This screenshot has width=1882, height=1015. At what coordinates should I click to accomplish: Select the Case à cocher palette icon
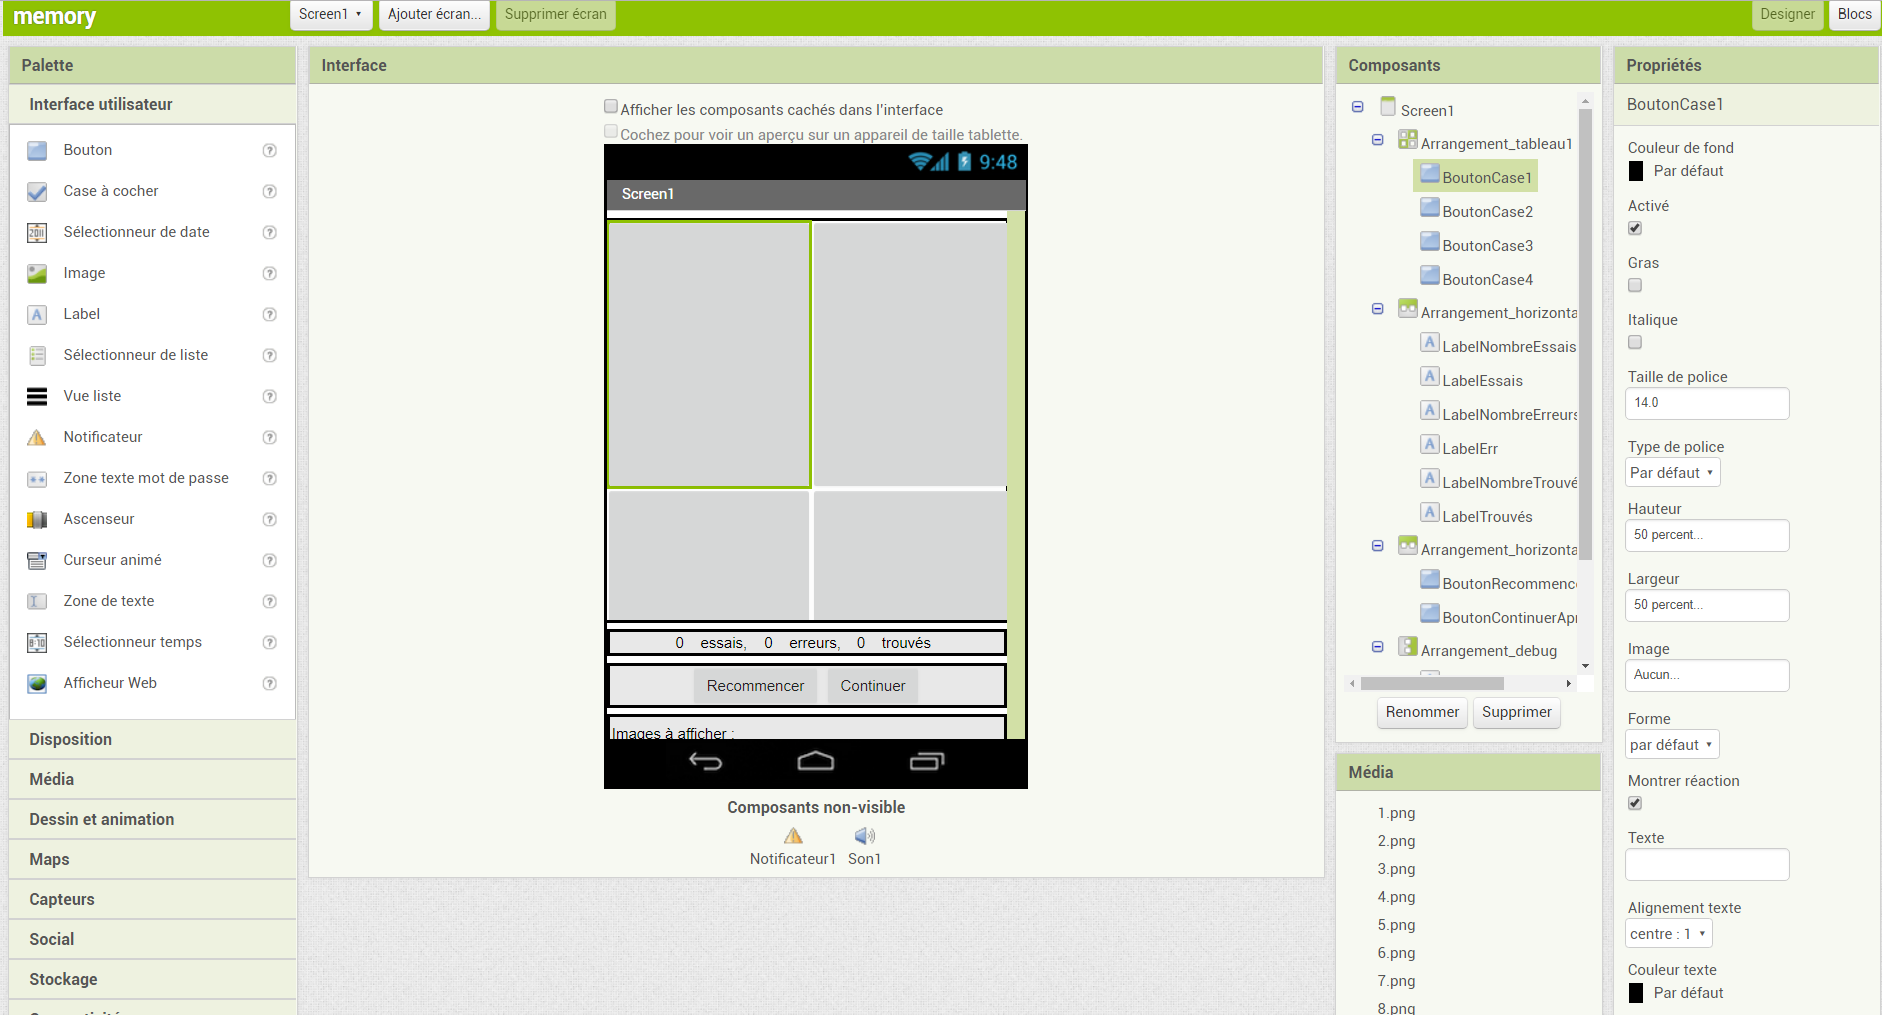pos(37,192)
